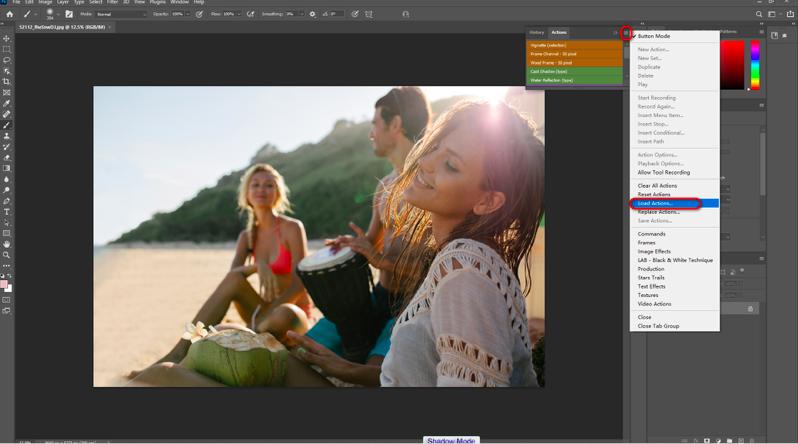Open the blending Mode dropdown
This screenshot has width=798, height=444.
121,14
